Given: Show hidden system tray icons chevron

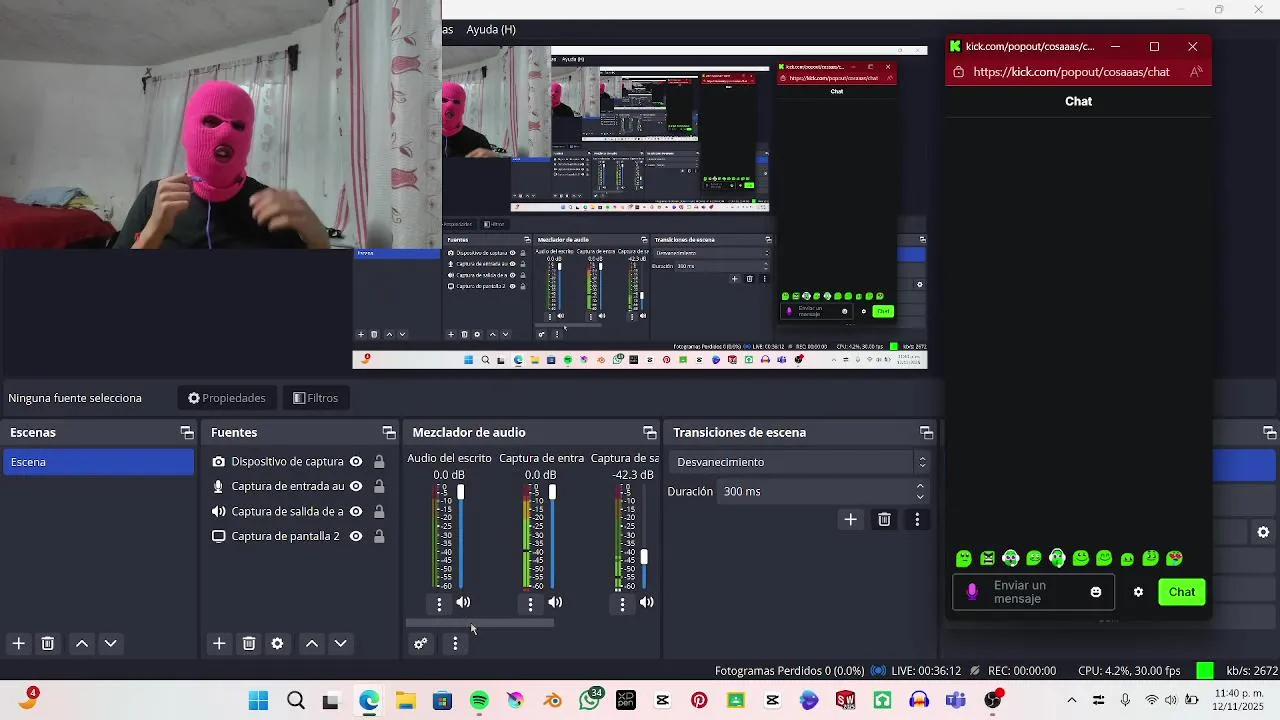Looking at the screenshot, I should click(x=1072, y=701).
